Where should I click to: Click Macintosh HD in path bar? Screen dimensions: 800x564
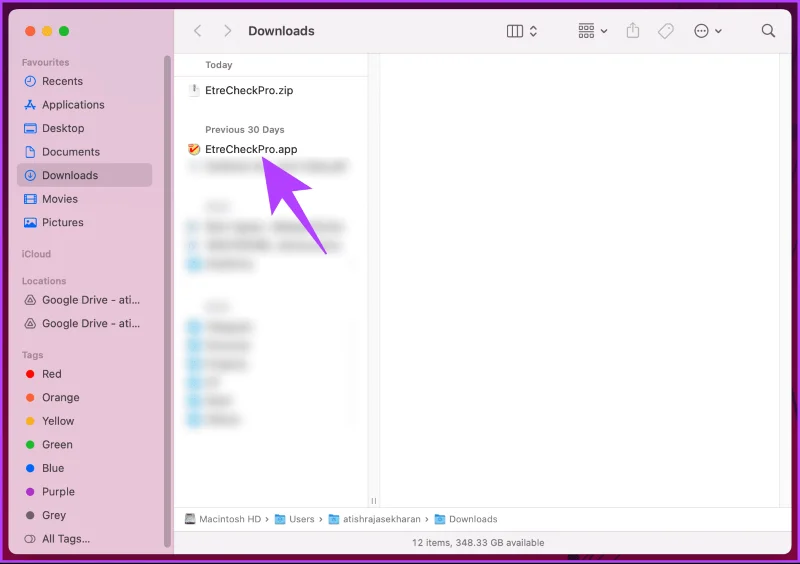223,519
